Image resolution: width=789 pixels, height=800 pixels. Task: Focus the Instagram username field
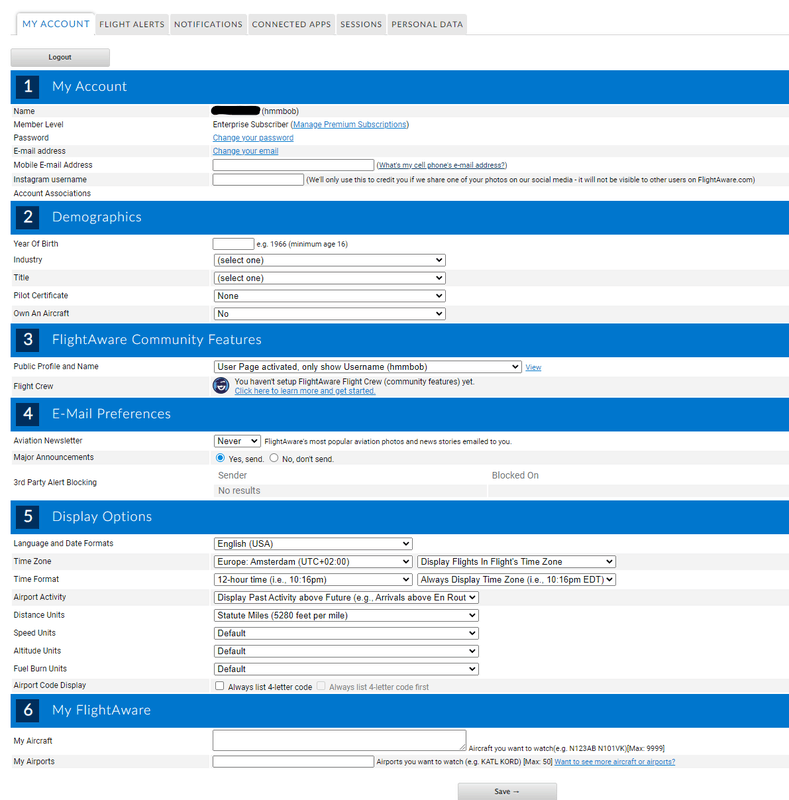click(258, 180)
